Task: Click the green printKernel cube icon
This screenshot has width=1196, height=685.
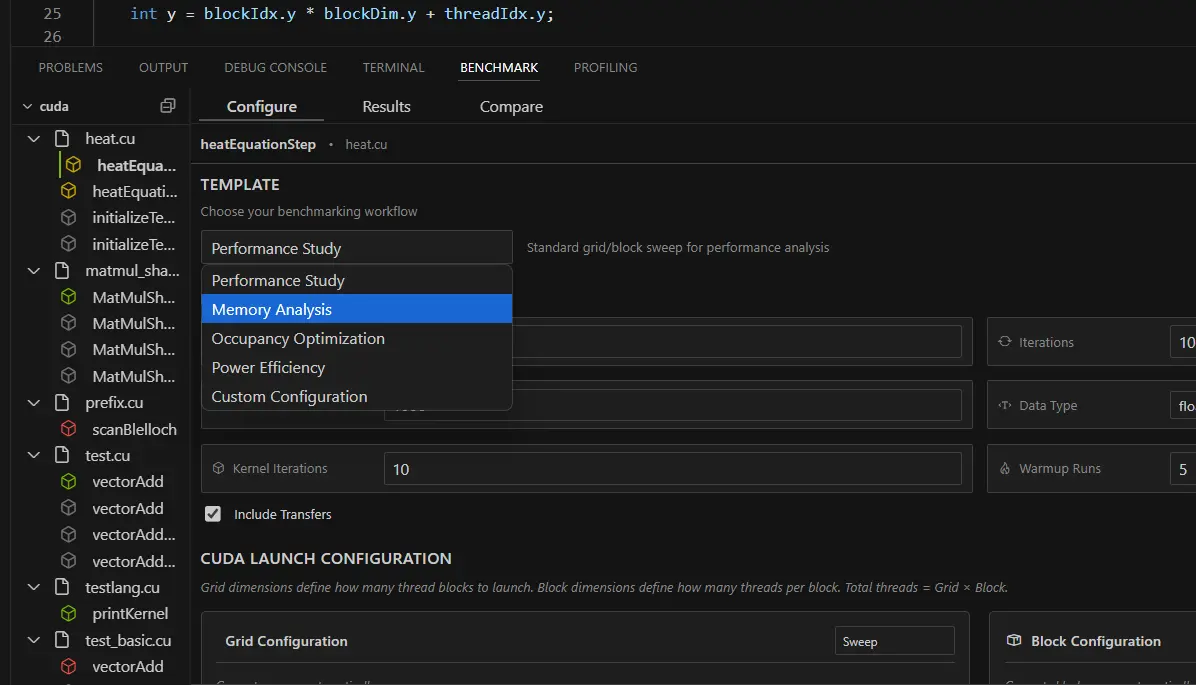Action: (68, 613)
